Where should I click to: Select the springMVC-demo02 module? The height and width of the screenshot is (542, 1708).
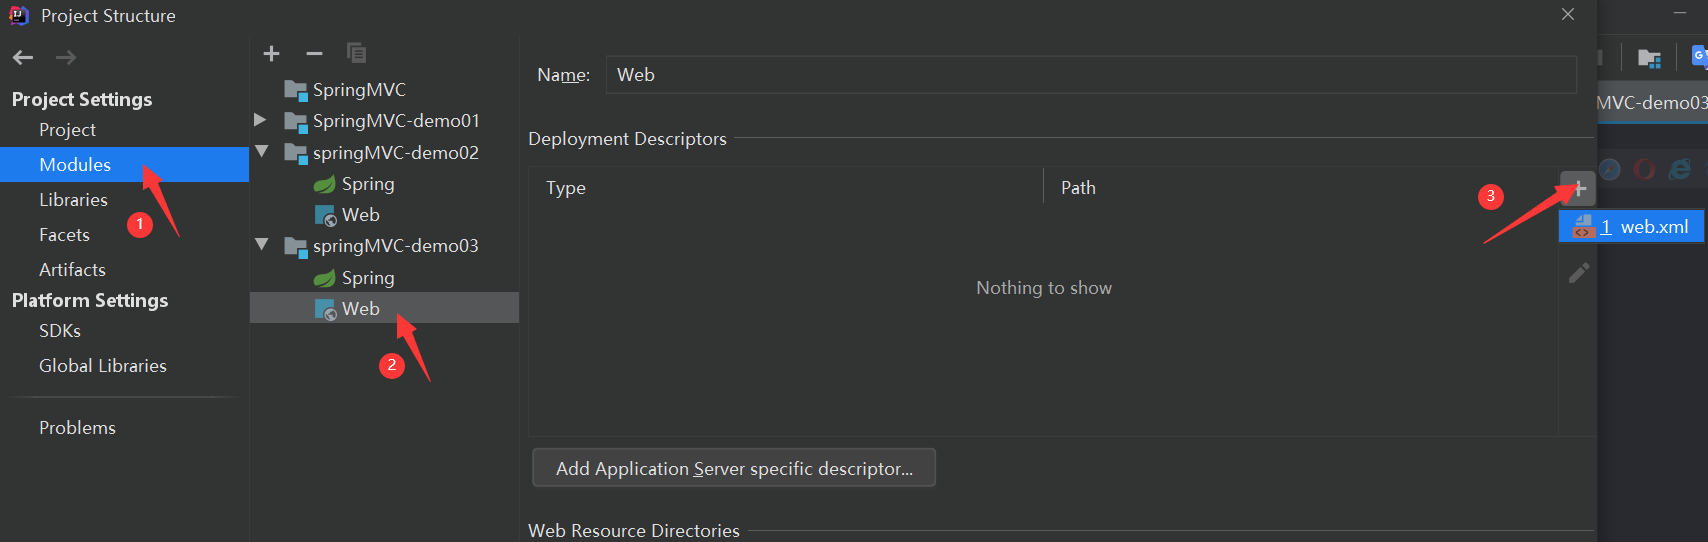tap(382, 153)
